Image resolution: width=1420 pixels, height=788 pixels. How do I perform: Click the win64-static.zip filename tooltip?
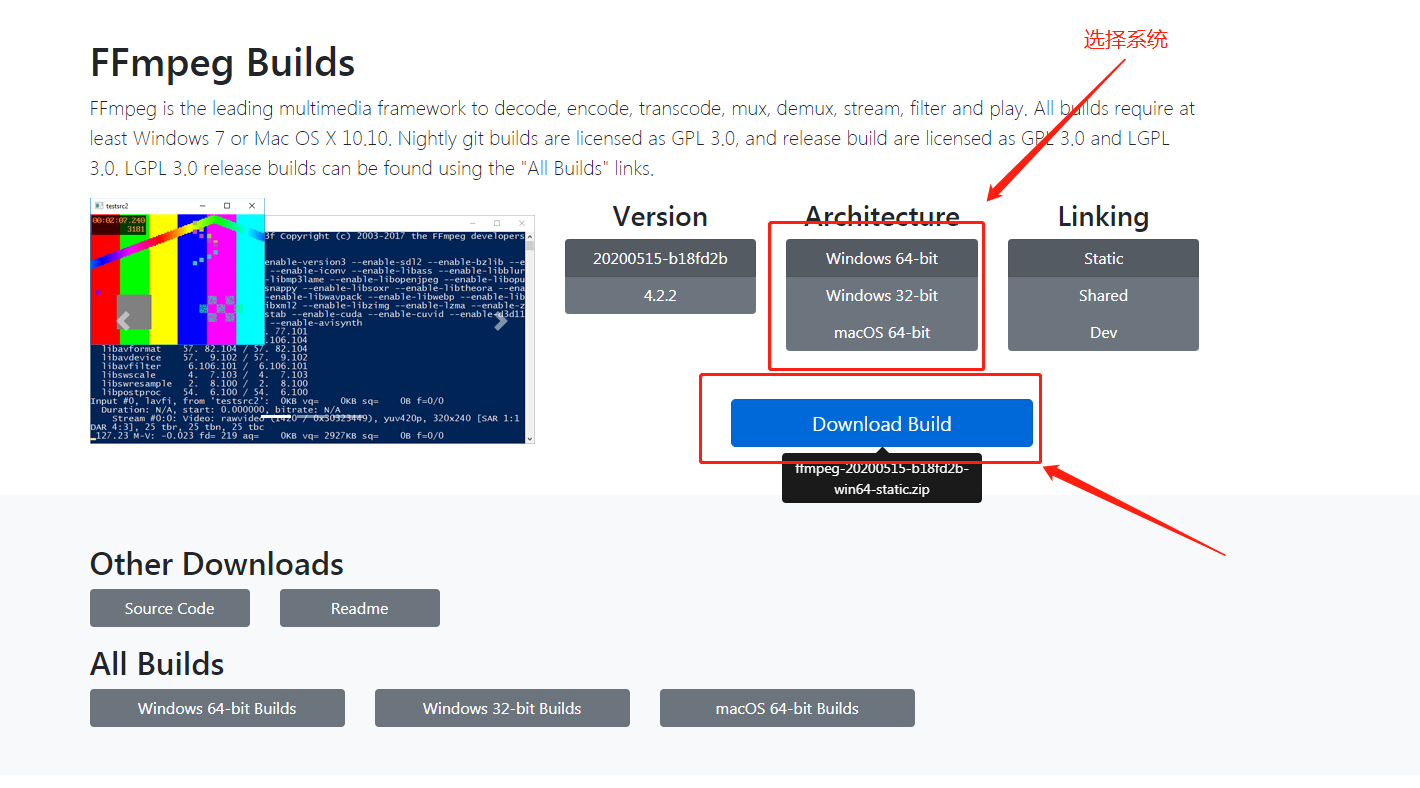(x=882, y=479)
